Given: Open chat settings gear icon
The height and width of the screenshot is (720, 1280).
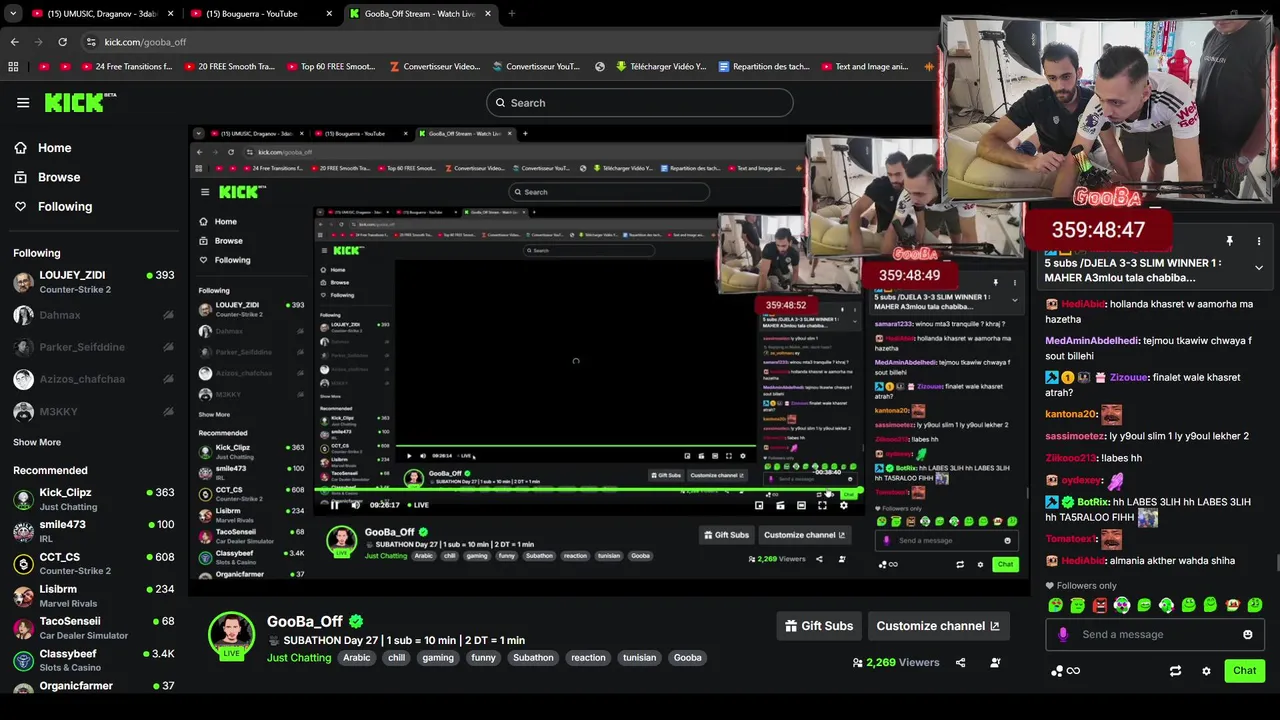Looking at the screenshot, I should tap(1206, 671).
